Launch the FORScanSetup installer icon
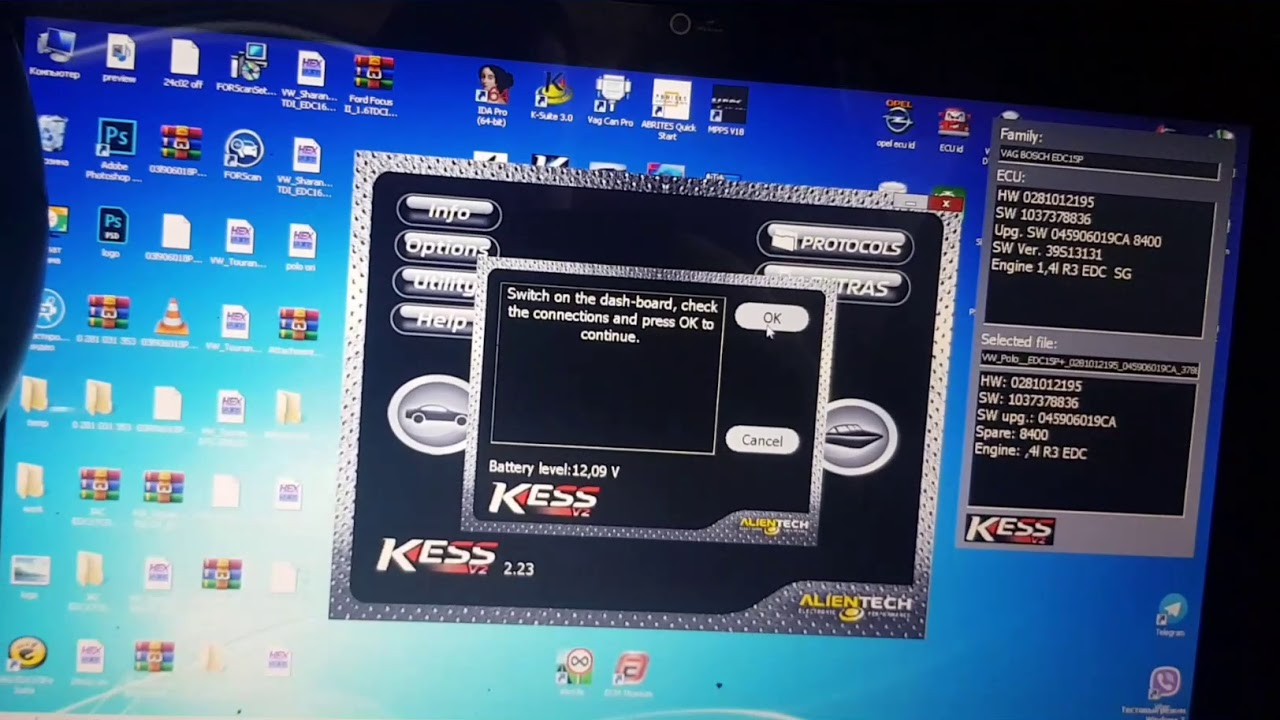 point(246,68)
